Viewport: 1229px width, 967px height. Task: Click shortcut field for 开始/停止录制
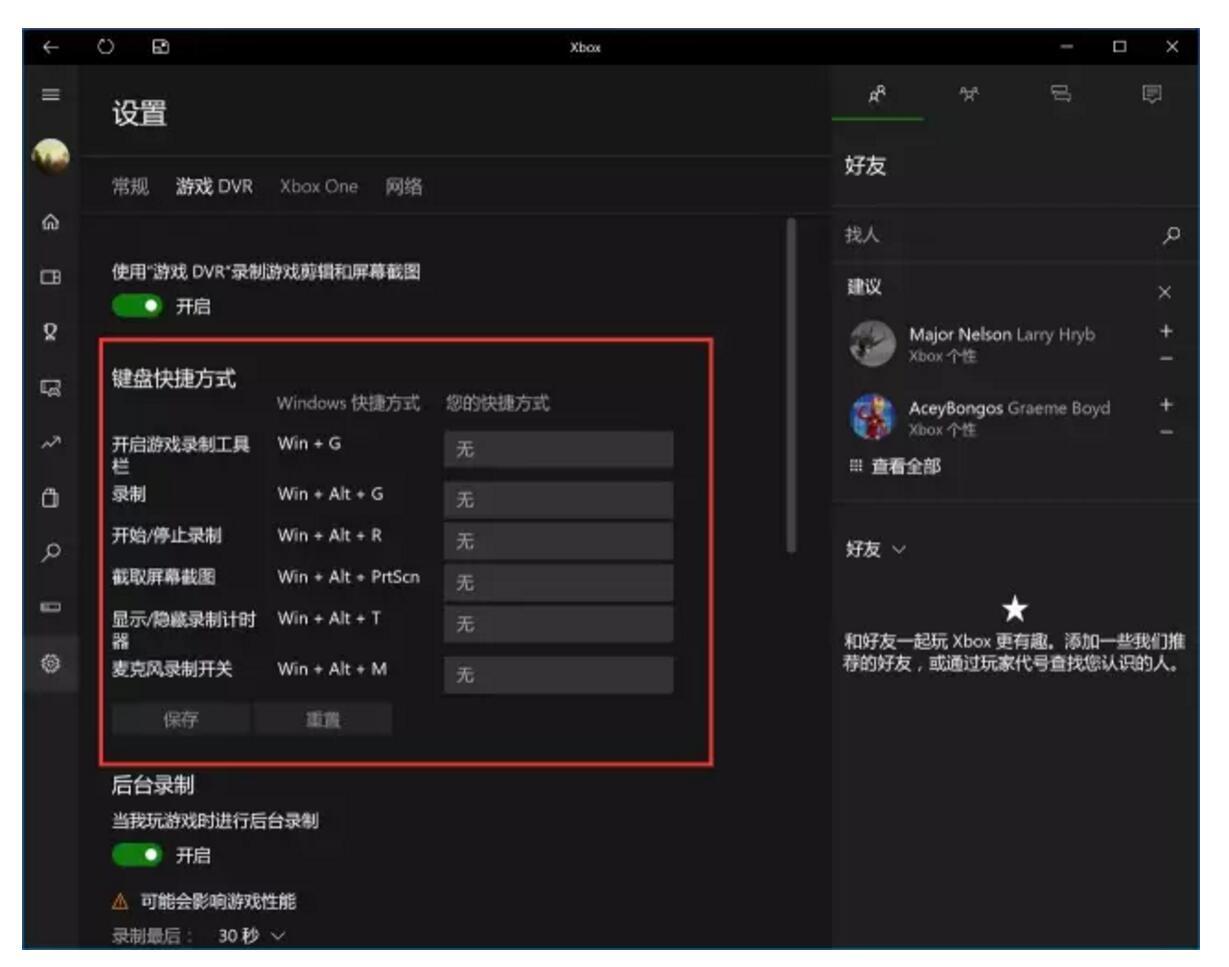click(x=558, y=541)
